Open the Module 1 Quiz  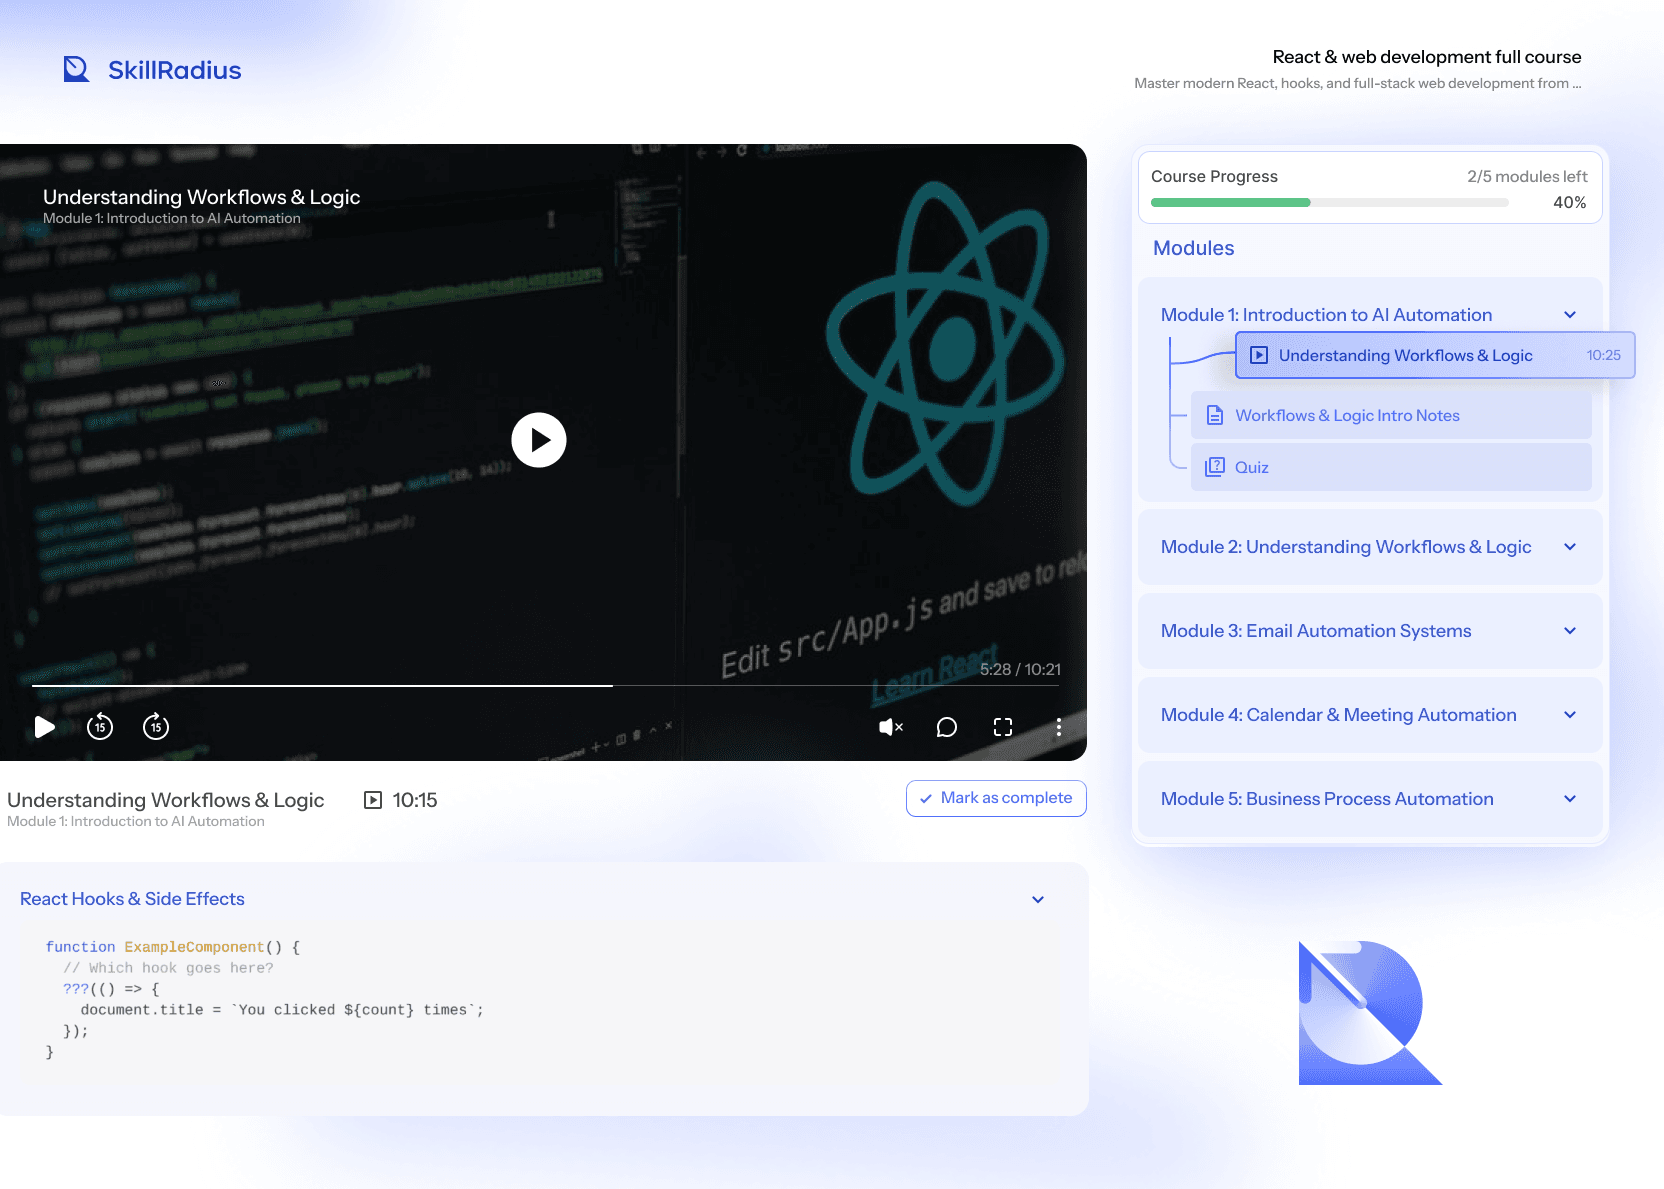pyautogui.click(x=1391, y=467)
